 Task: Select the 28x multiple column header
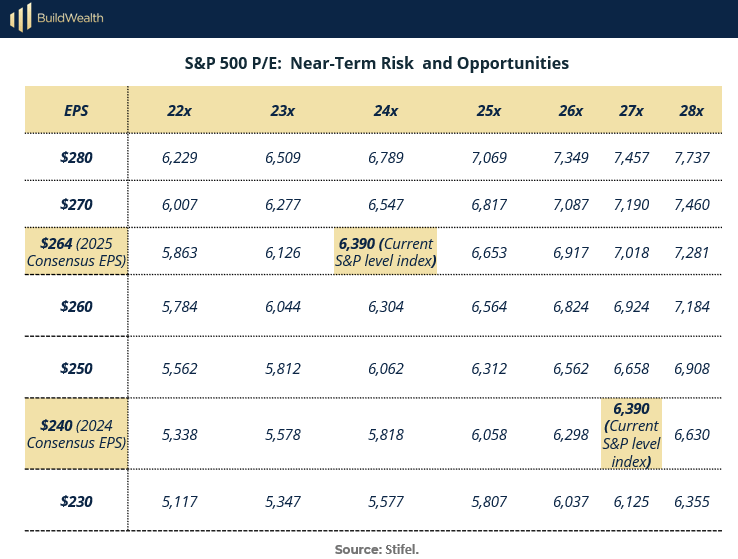(691, 110)
